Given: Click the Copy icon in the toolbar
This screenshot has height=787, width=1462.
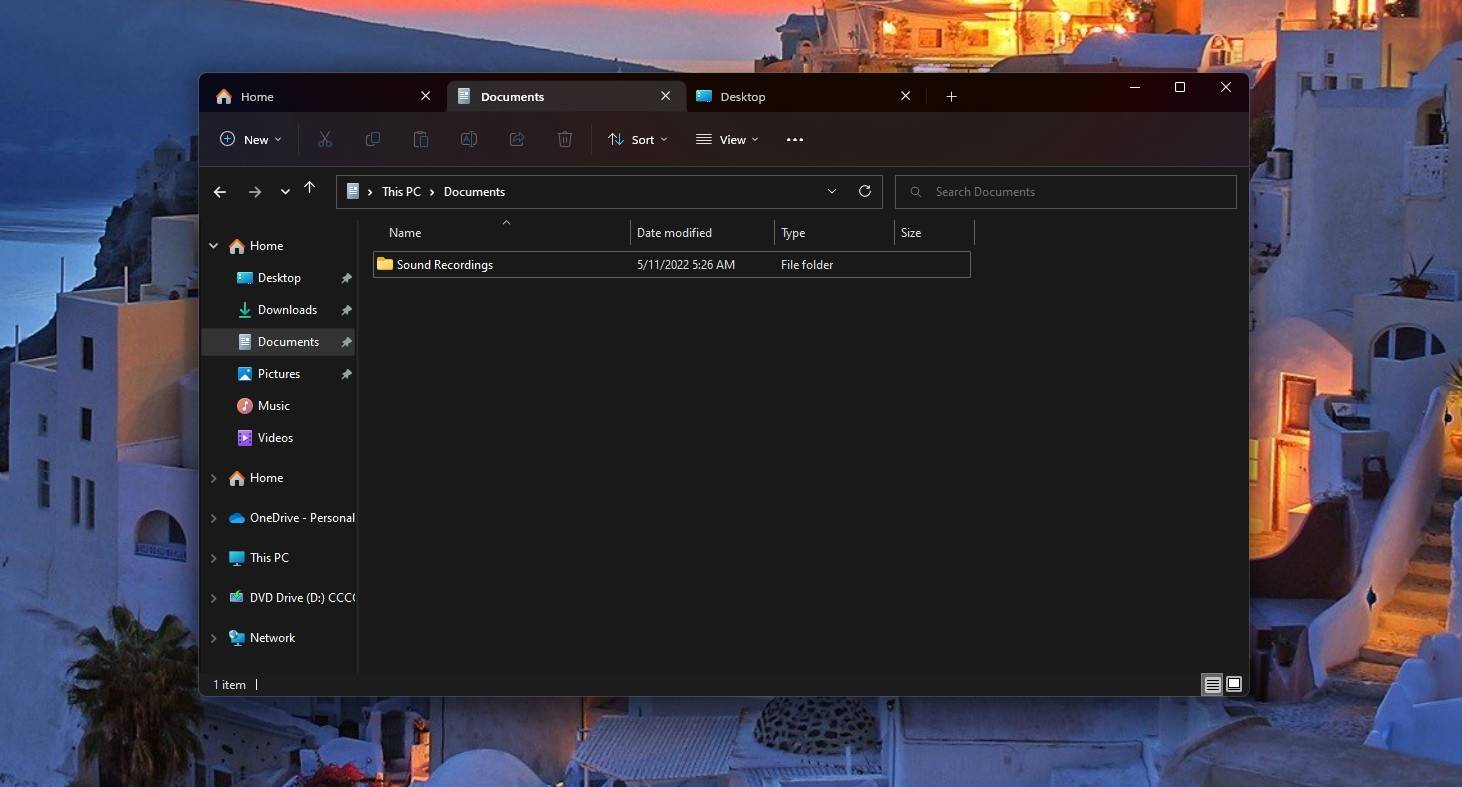Looking at the screenshot, I should point(372,139).
